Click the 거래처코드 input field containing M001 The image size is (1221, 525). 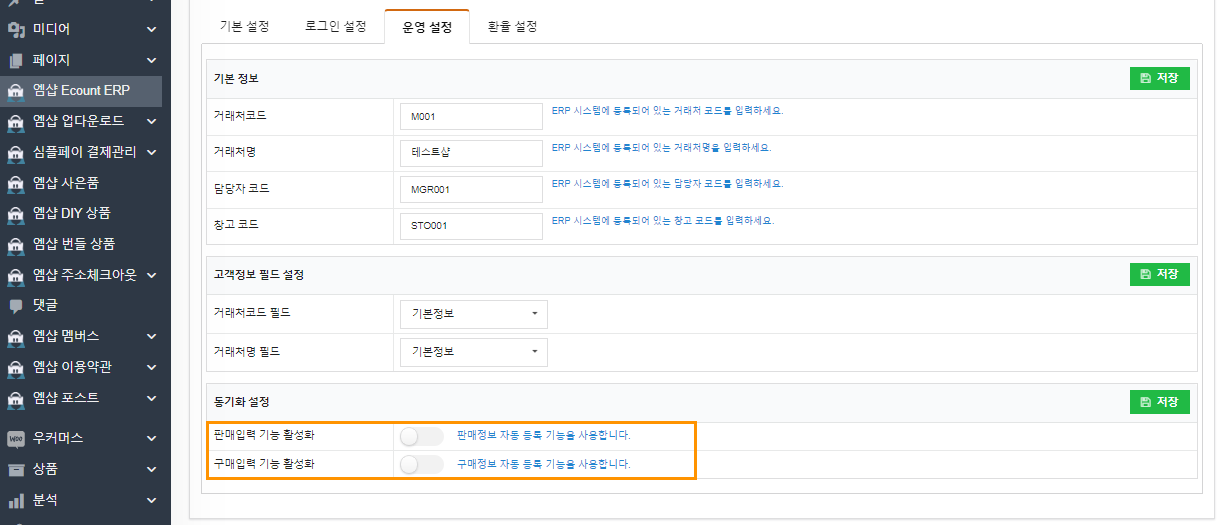(x=470, y=117)
